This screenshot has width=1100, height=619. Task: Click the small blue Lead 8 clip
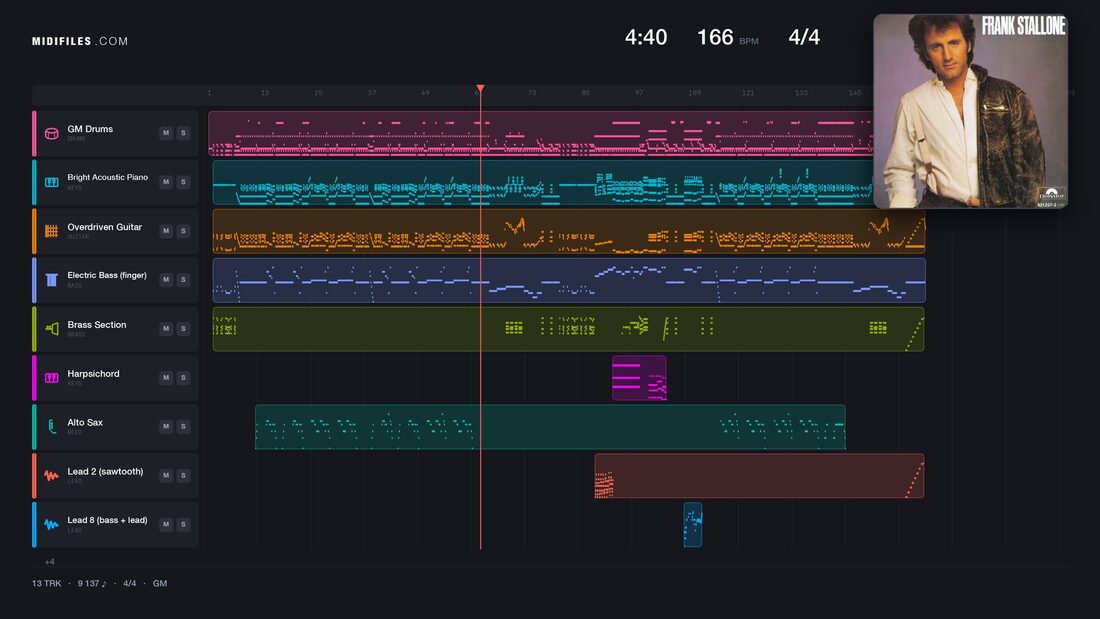(x=692, y=524)
